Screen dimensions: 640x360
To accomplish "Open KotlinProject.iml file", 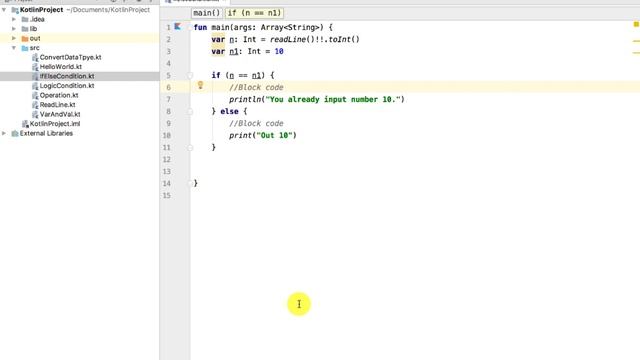I will [x=55, y=124].
